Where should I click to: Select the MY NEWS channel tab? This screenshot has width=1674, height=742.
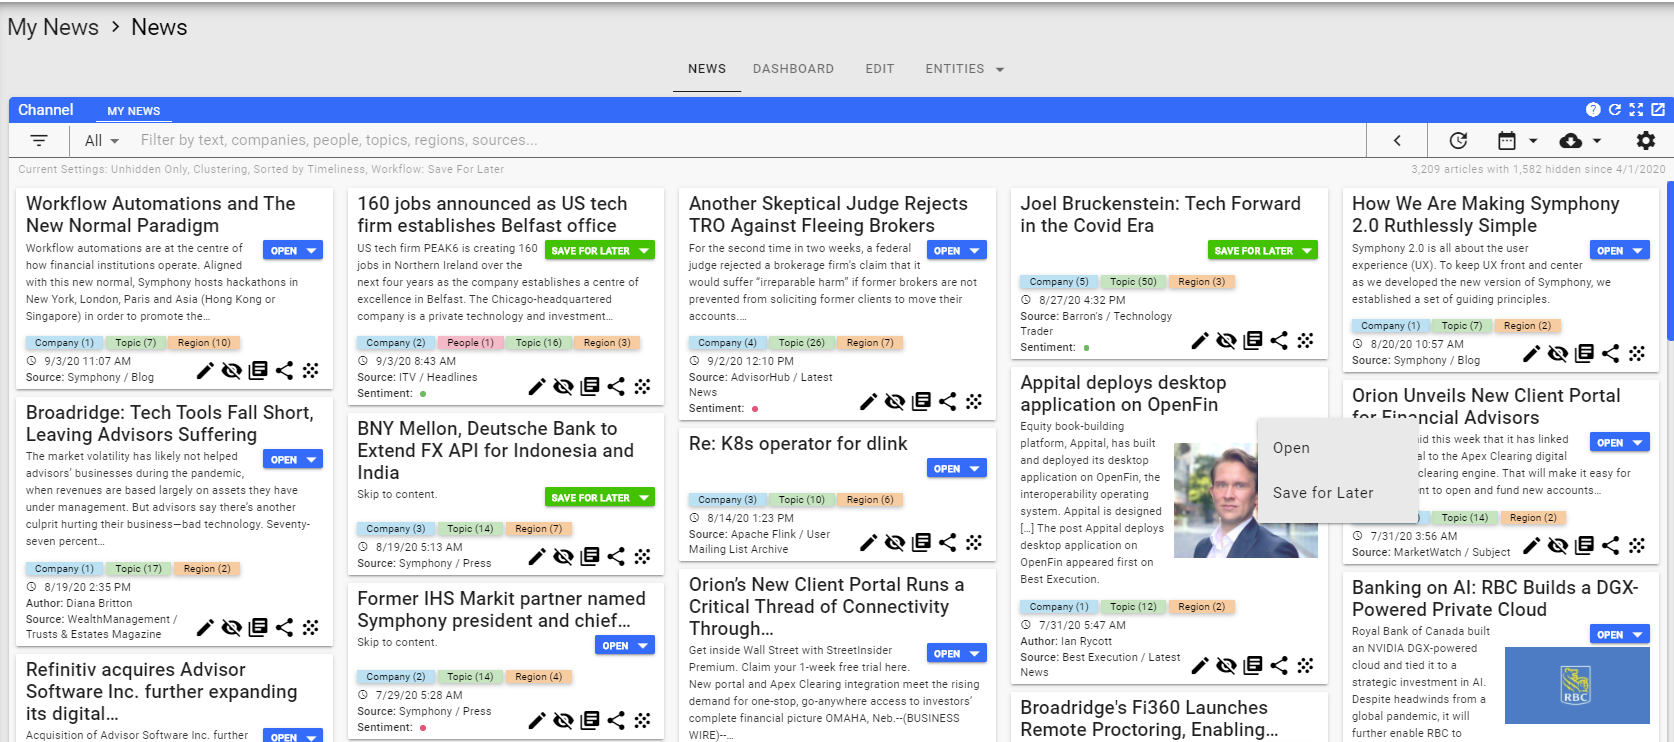coord(134,111)
